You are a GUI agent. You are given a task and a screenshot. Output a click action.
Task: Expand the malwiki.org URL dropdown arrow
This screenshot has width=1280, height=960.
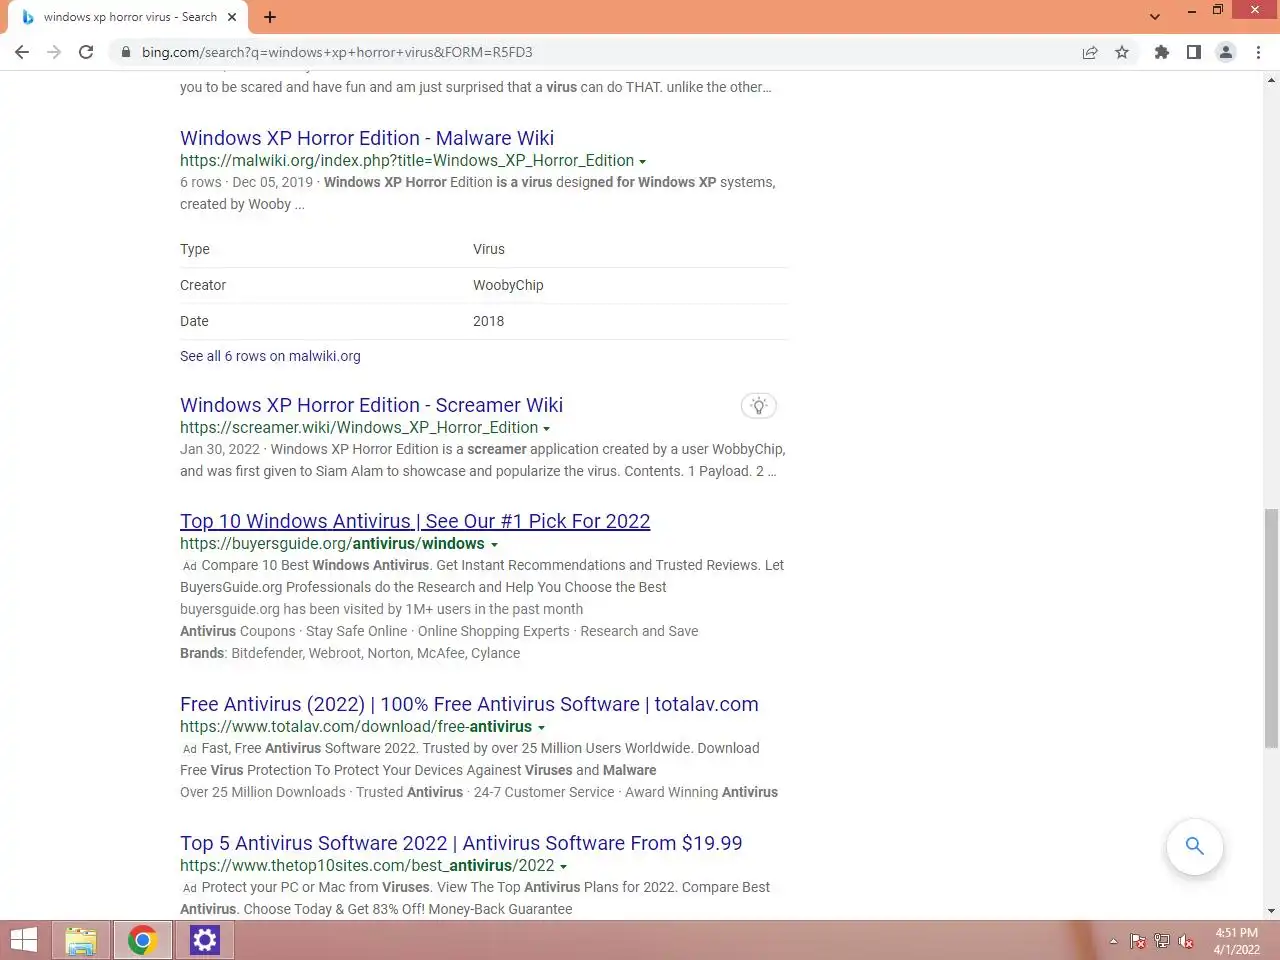pyautogui.click(x=642, y=162)
